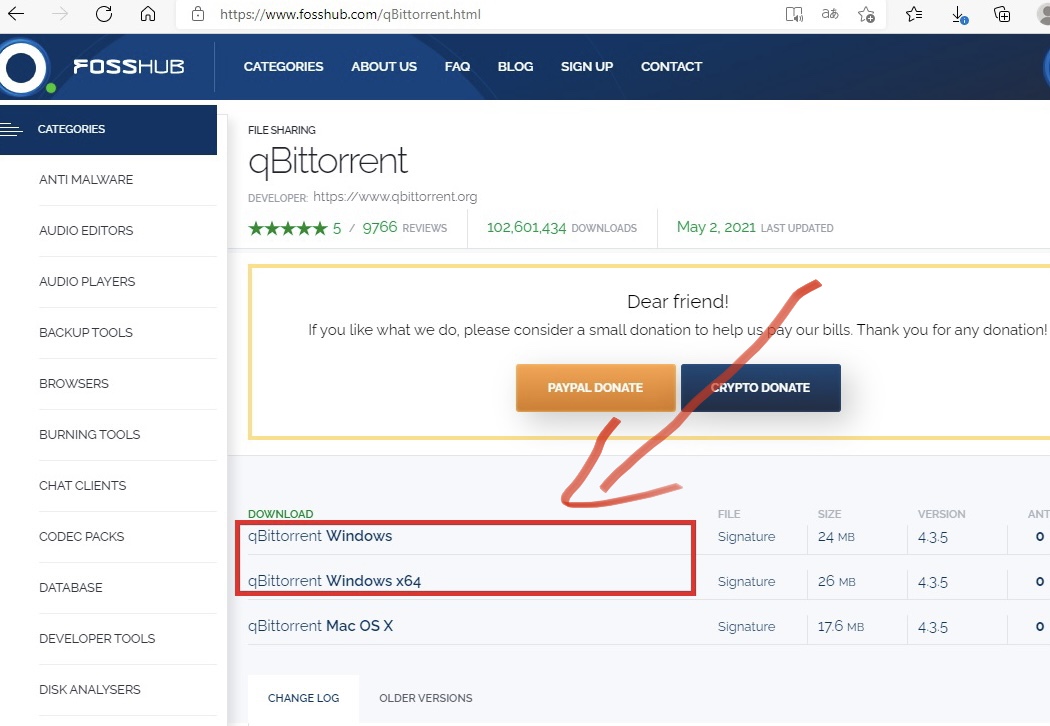Click the 24 MB size cell
The image size is (1050, 726).
coord(836,537)
